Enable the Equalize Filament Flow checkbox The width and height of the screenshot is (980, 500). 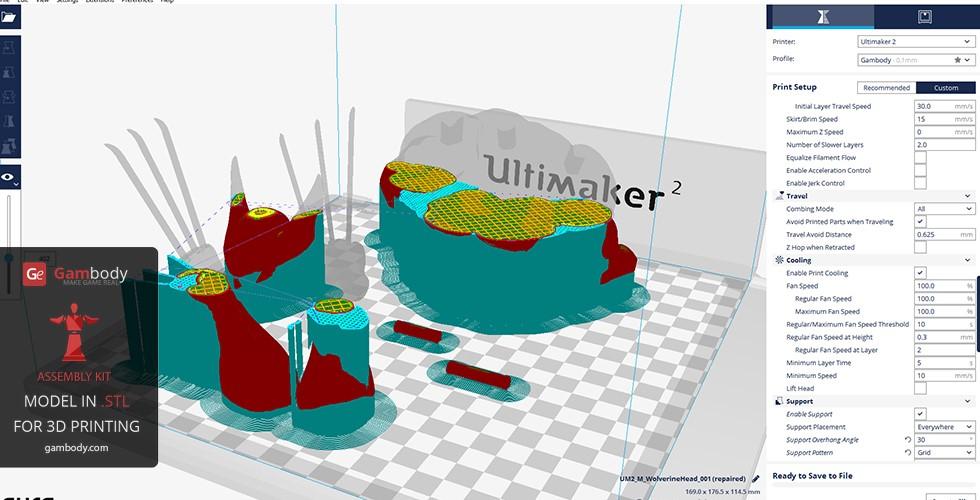[x=920, y=158]
